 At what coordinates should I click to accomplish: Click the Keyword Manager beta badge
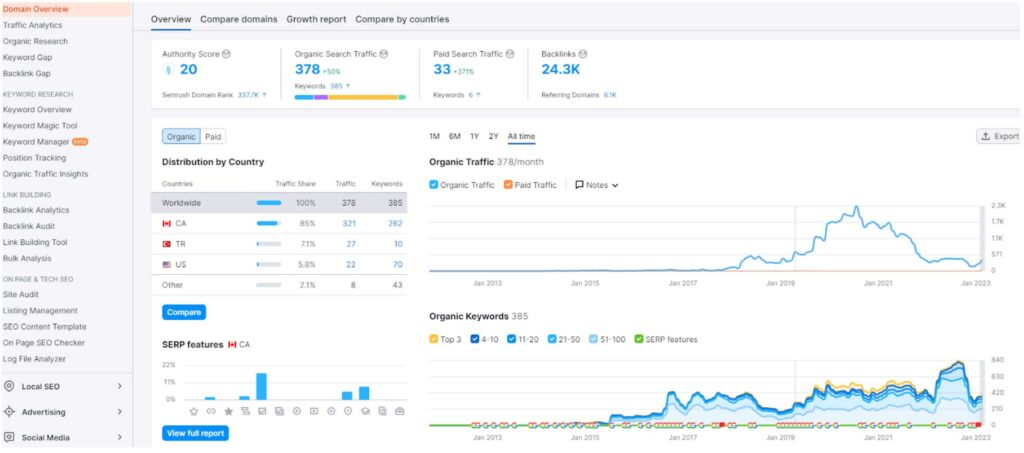point(80,142)
